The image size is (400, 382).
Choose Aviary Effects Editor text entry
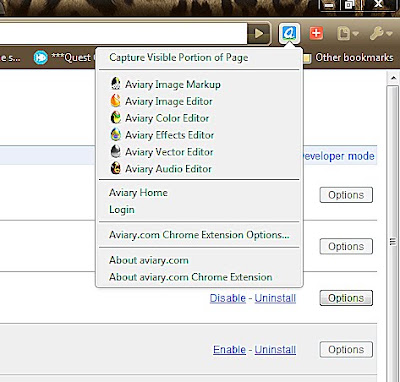click(169, 135)
